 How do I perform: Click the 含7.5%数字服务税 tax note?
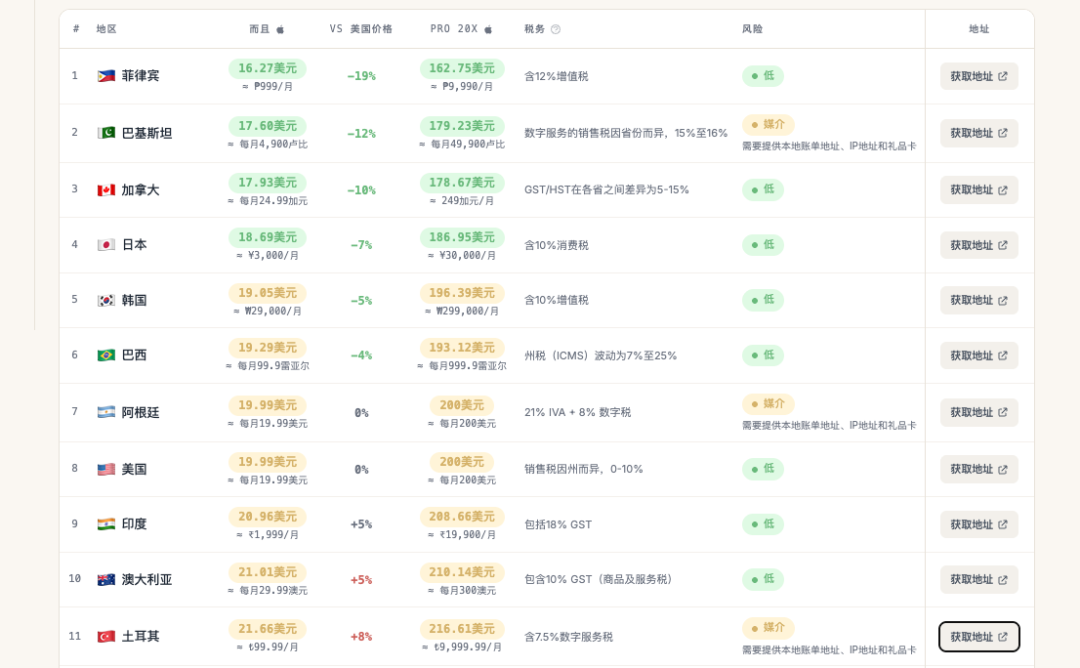[569, 637]
